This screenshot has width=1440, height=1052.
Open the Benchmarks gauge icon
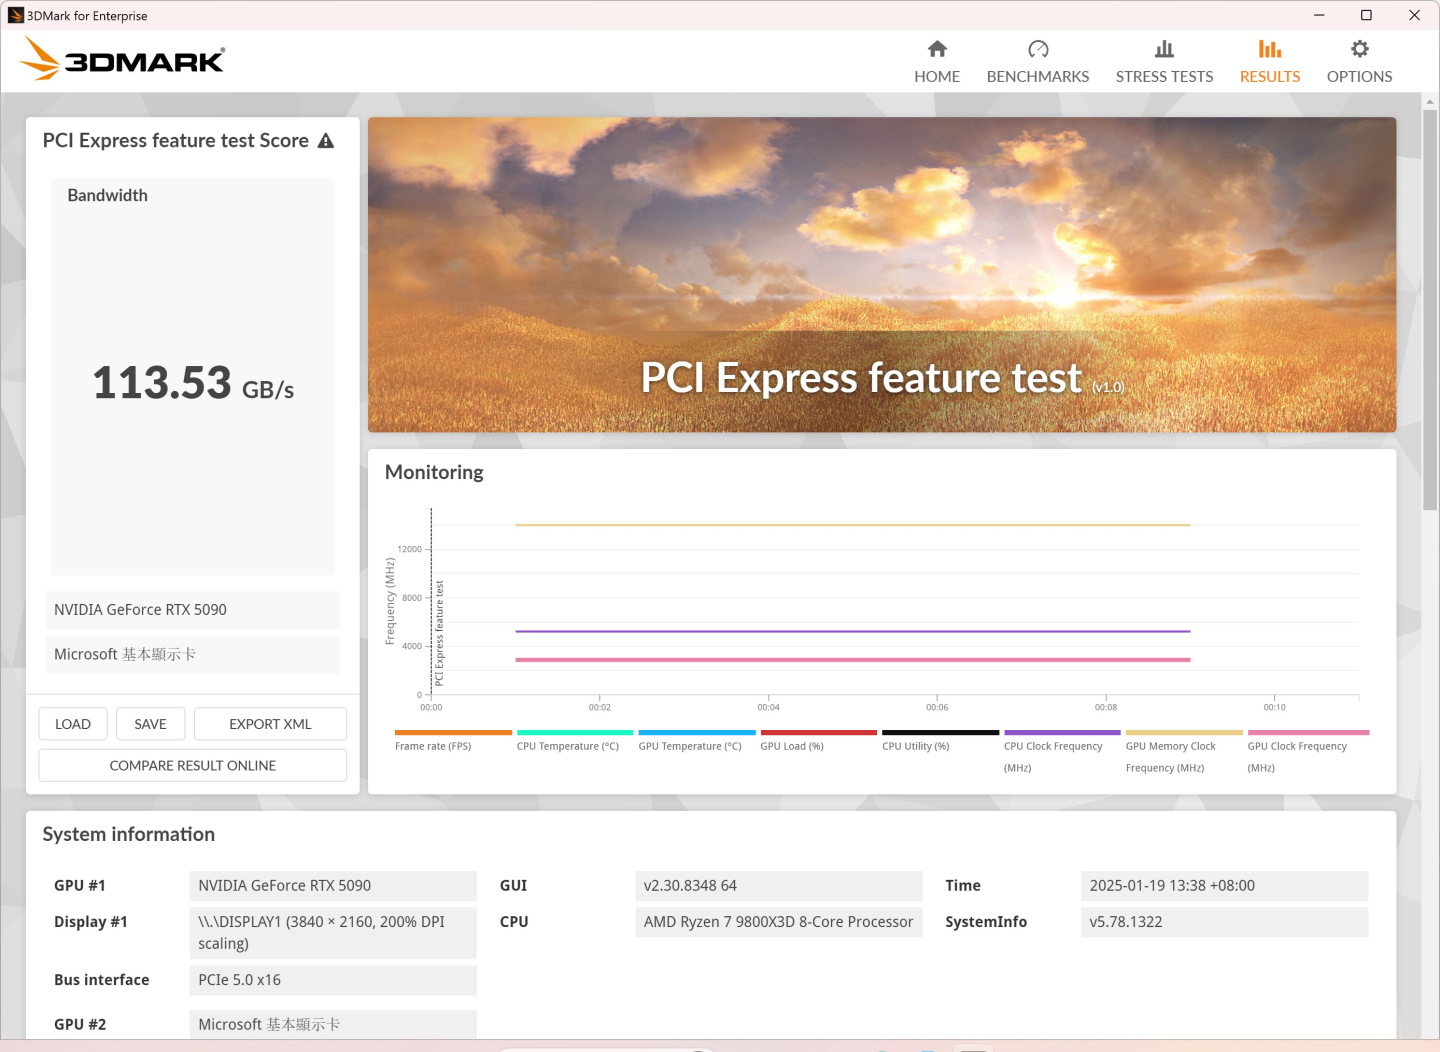pyautogui.click(x=1038, y=49)
